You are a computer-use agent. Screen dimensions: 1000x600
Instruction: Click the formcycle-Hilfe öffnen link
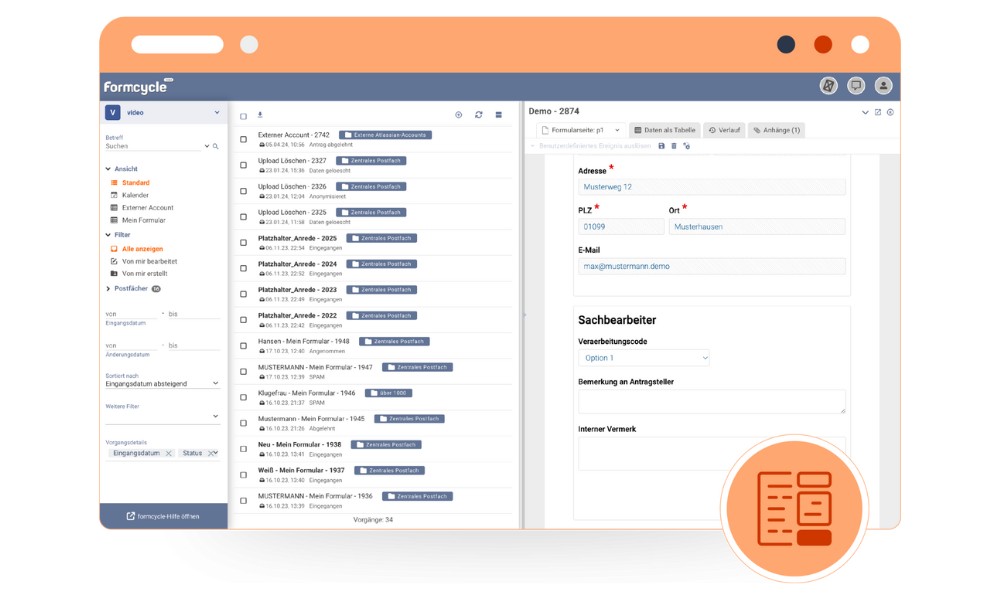pos(163,516)
